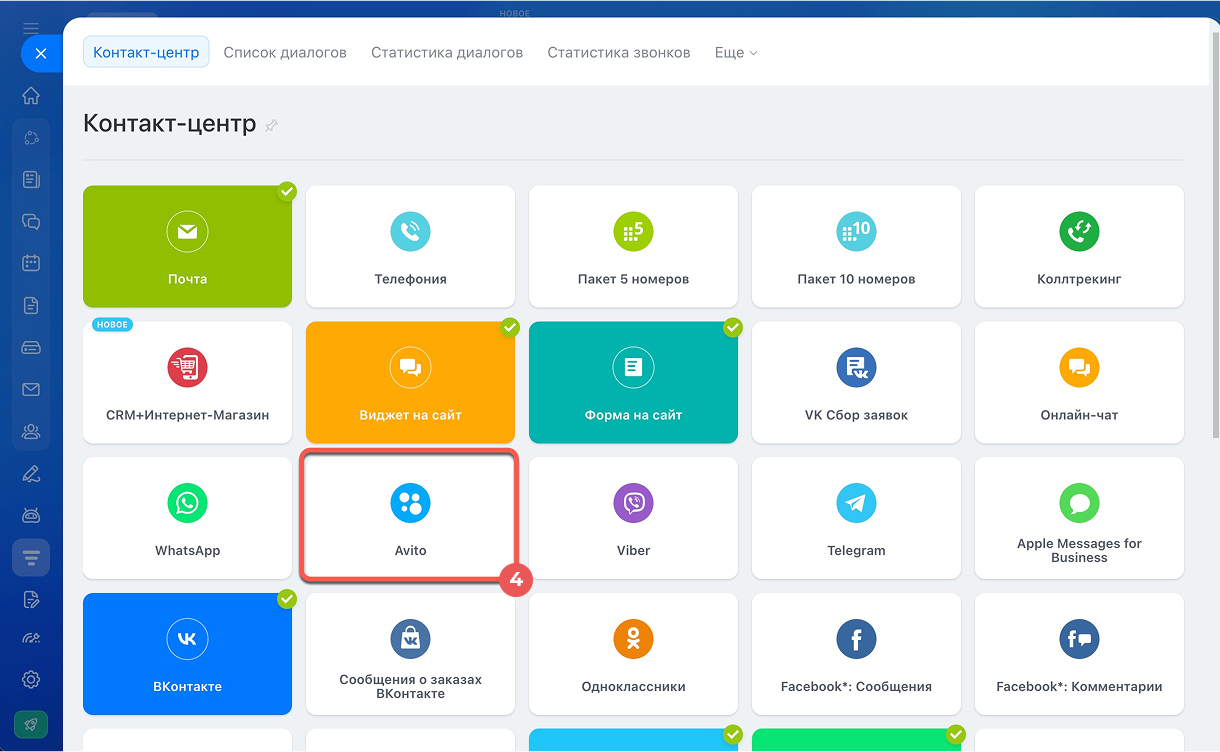Open the ВКонтакте channel tile
The image size is (1220, 752).
click(x=187, y=654)
